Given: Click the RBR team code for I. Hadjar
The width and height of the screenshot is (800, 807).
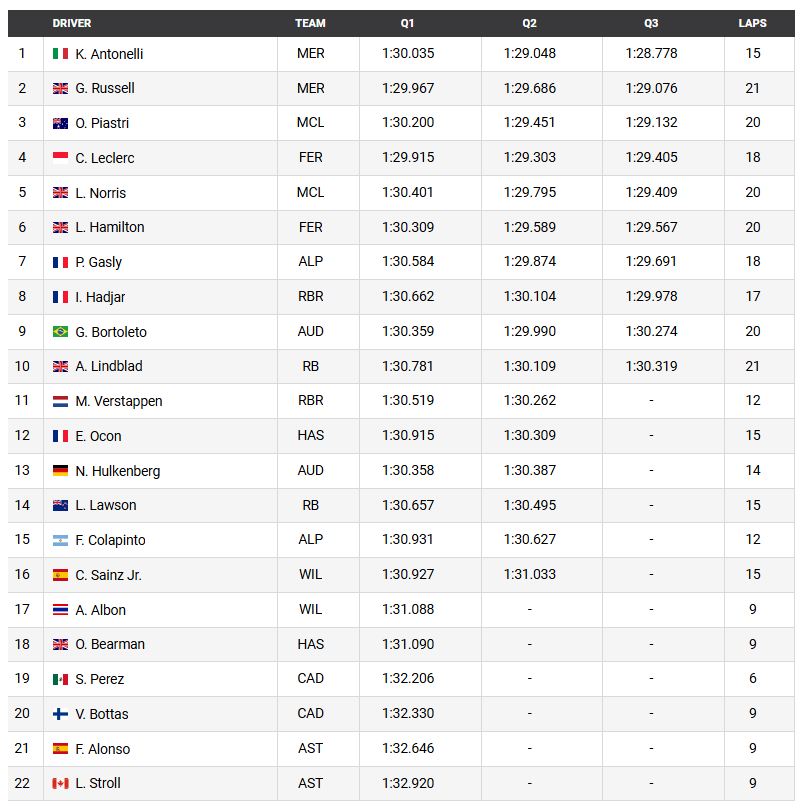Looking at the screenshot, I should point(311,296).
